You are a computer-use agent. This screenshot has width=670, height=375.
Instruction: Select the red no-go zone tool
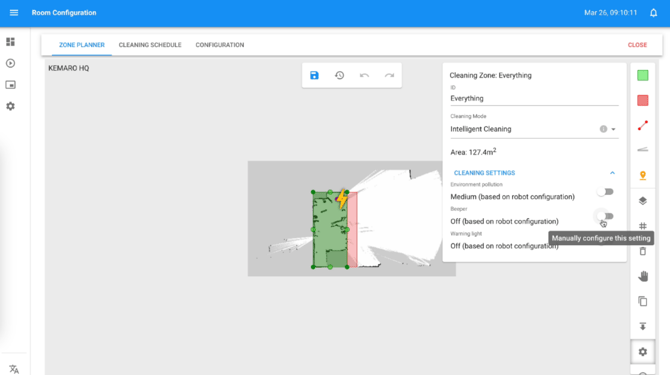coord(643,100)
